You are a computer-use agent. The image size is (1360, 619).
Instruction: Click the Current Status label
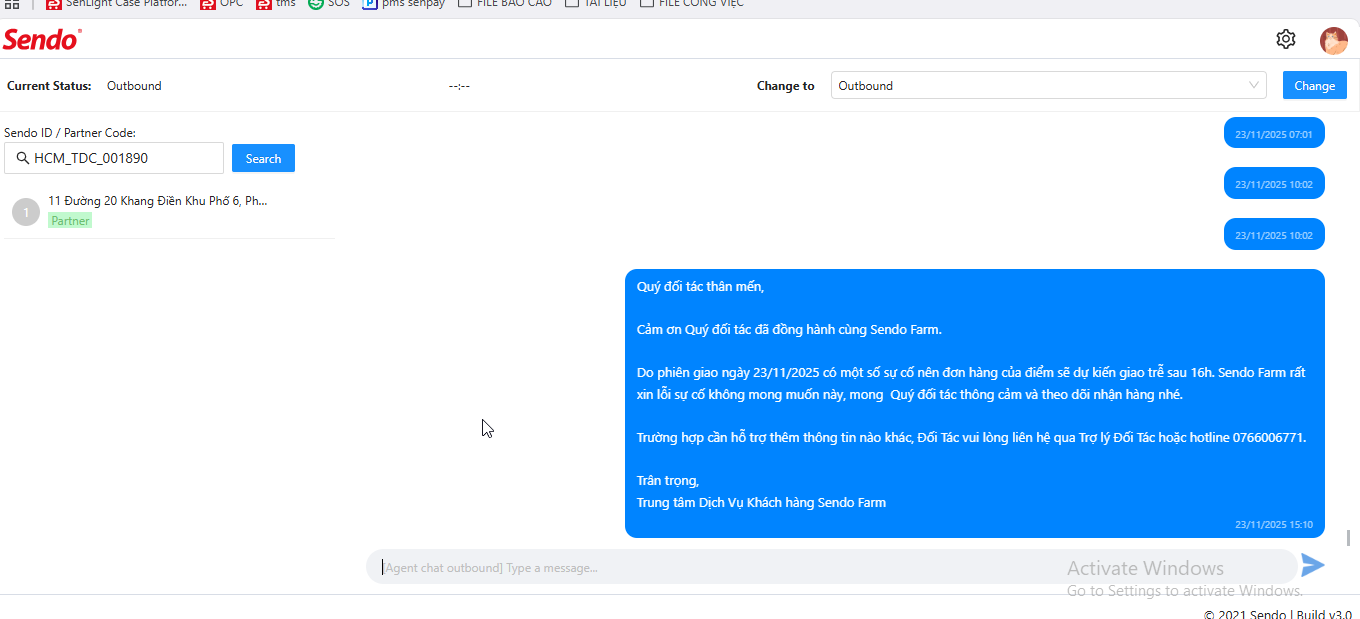49,86
